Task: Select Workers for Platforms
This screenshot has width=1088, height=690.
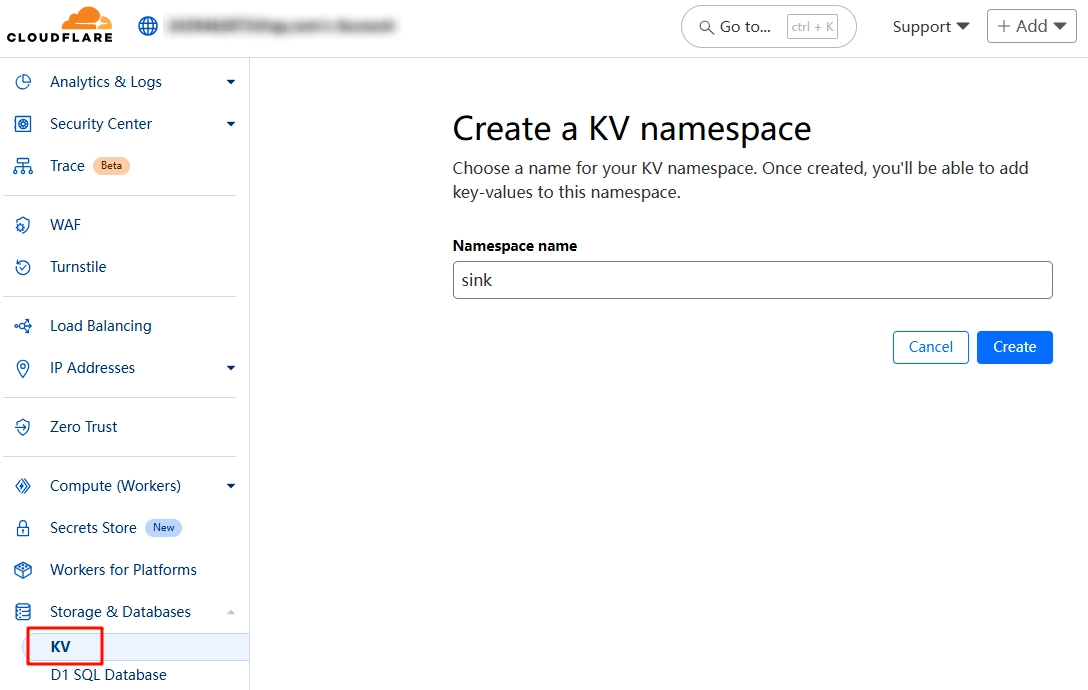Action: pyautogui.click(x=124, y=570)
